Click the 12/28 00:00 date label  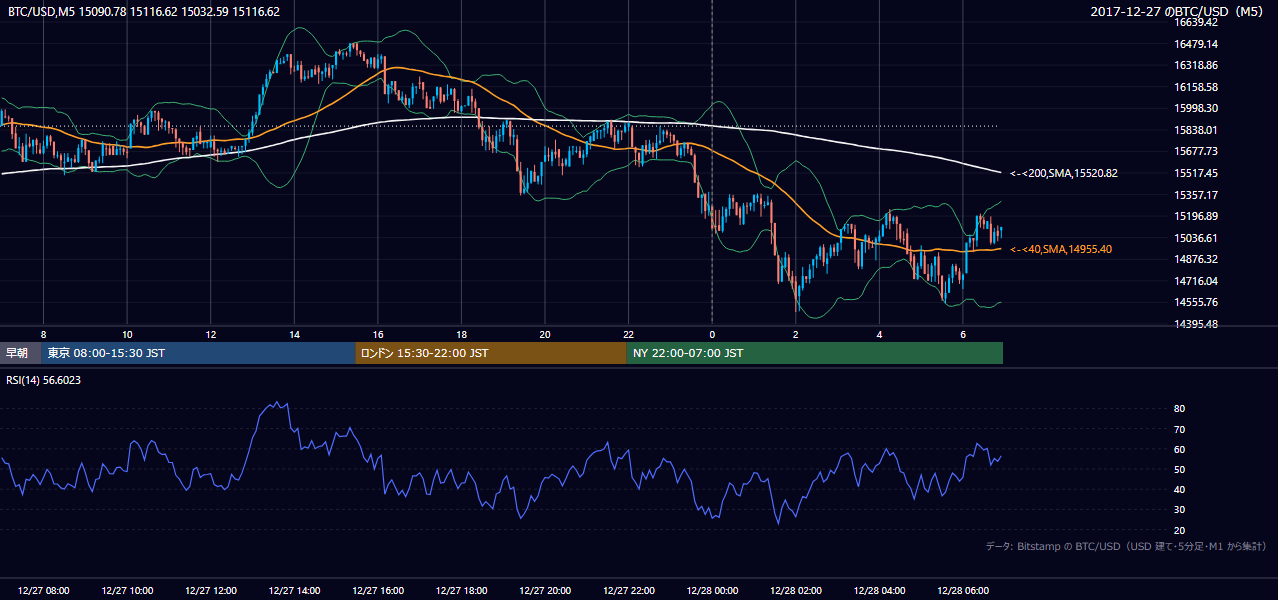pyautogui.click(x=712, y=591)
